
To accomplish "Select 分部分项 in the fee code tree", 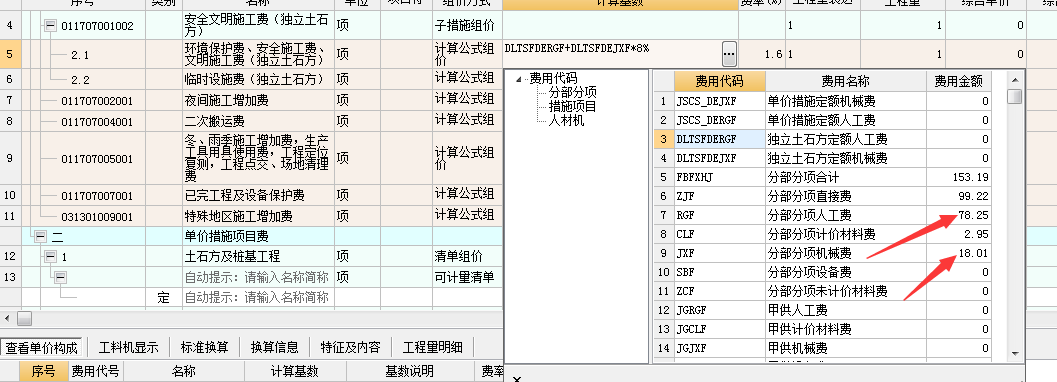I will point(572,92).
